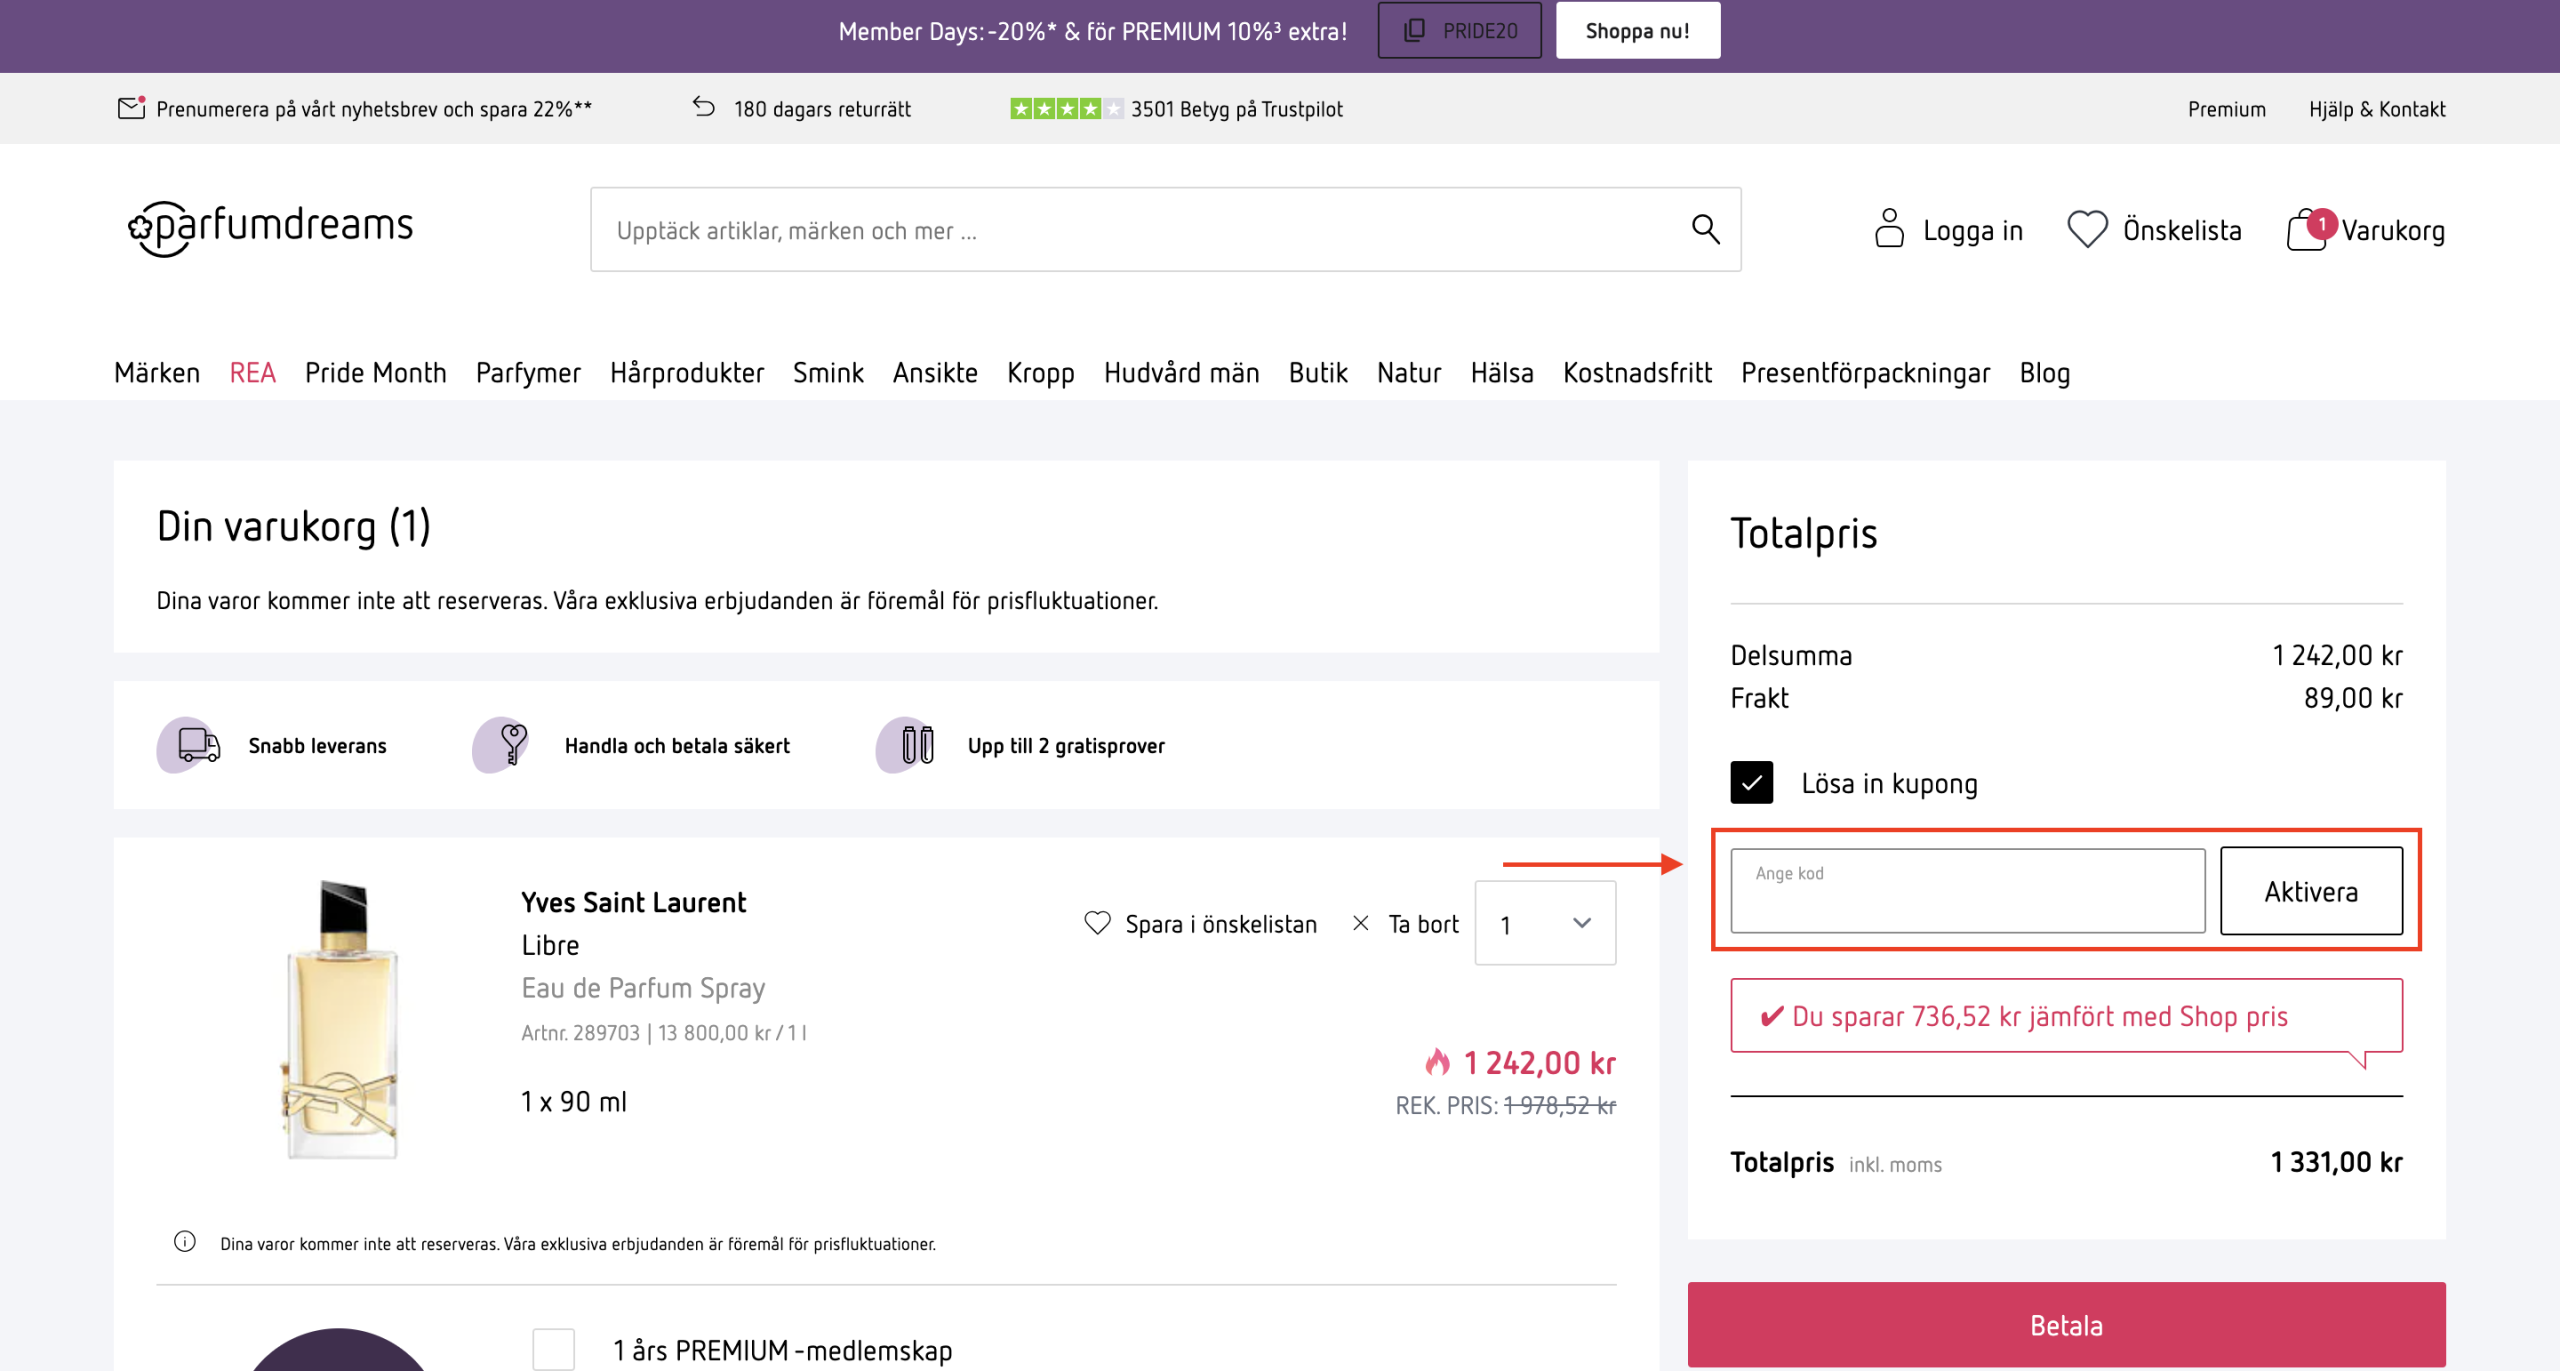Viewport: 2560px width, 1371px height.
Task: Open the Pride Month menu
Action: pyautogui.click(x=375, y=373)
